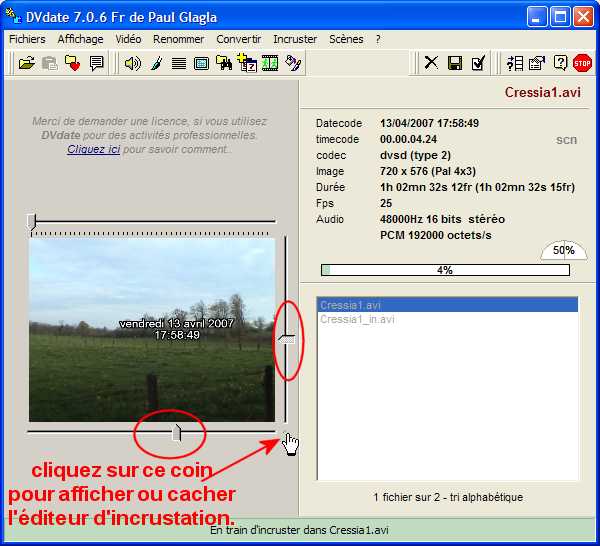Click the codec value dvsd (type 2)
600x546 pixels.
tap(415, 155)
